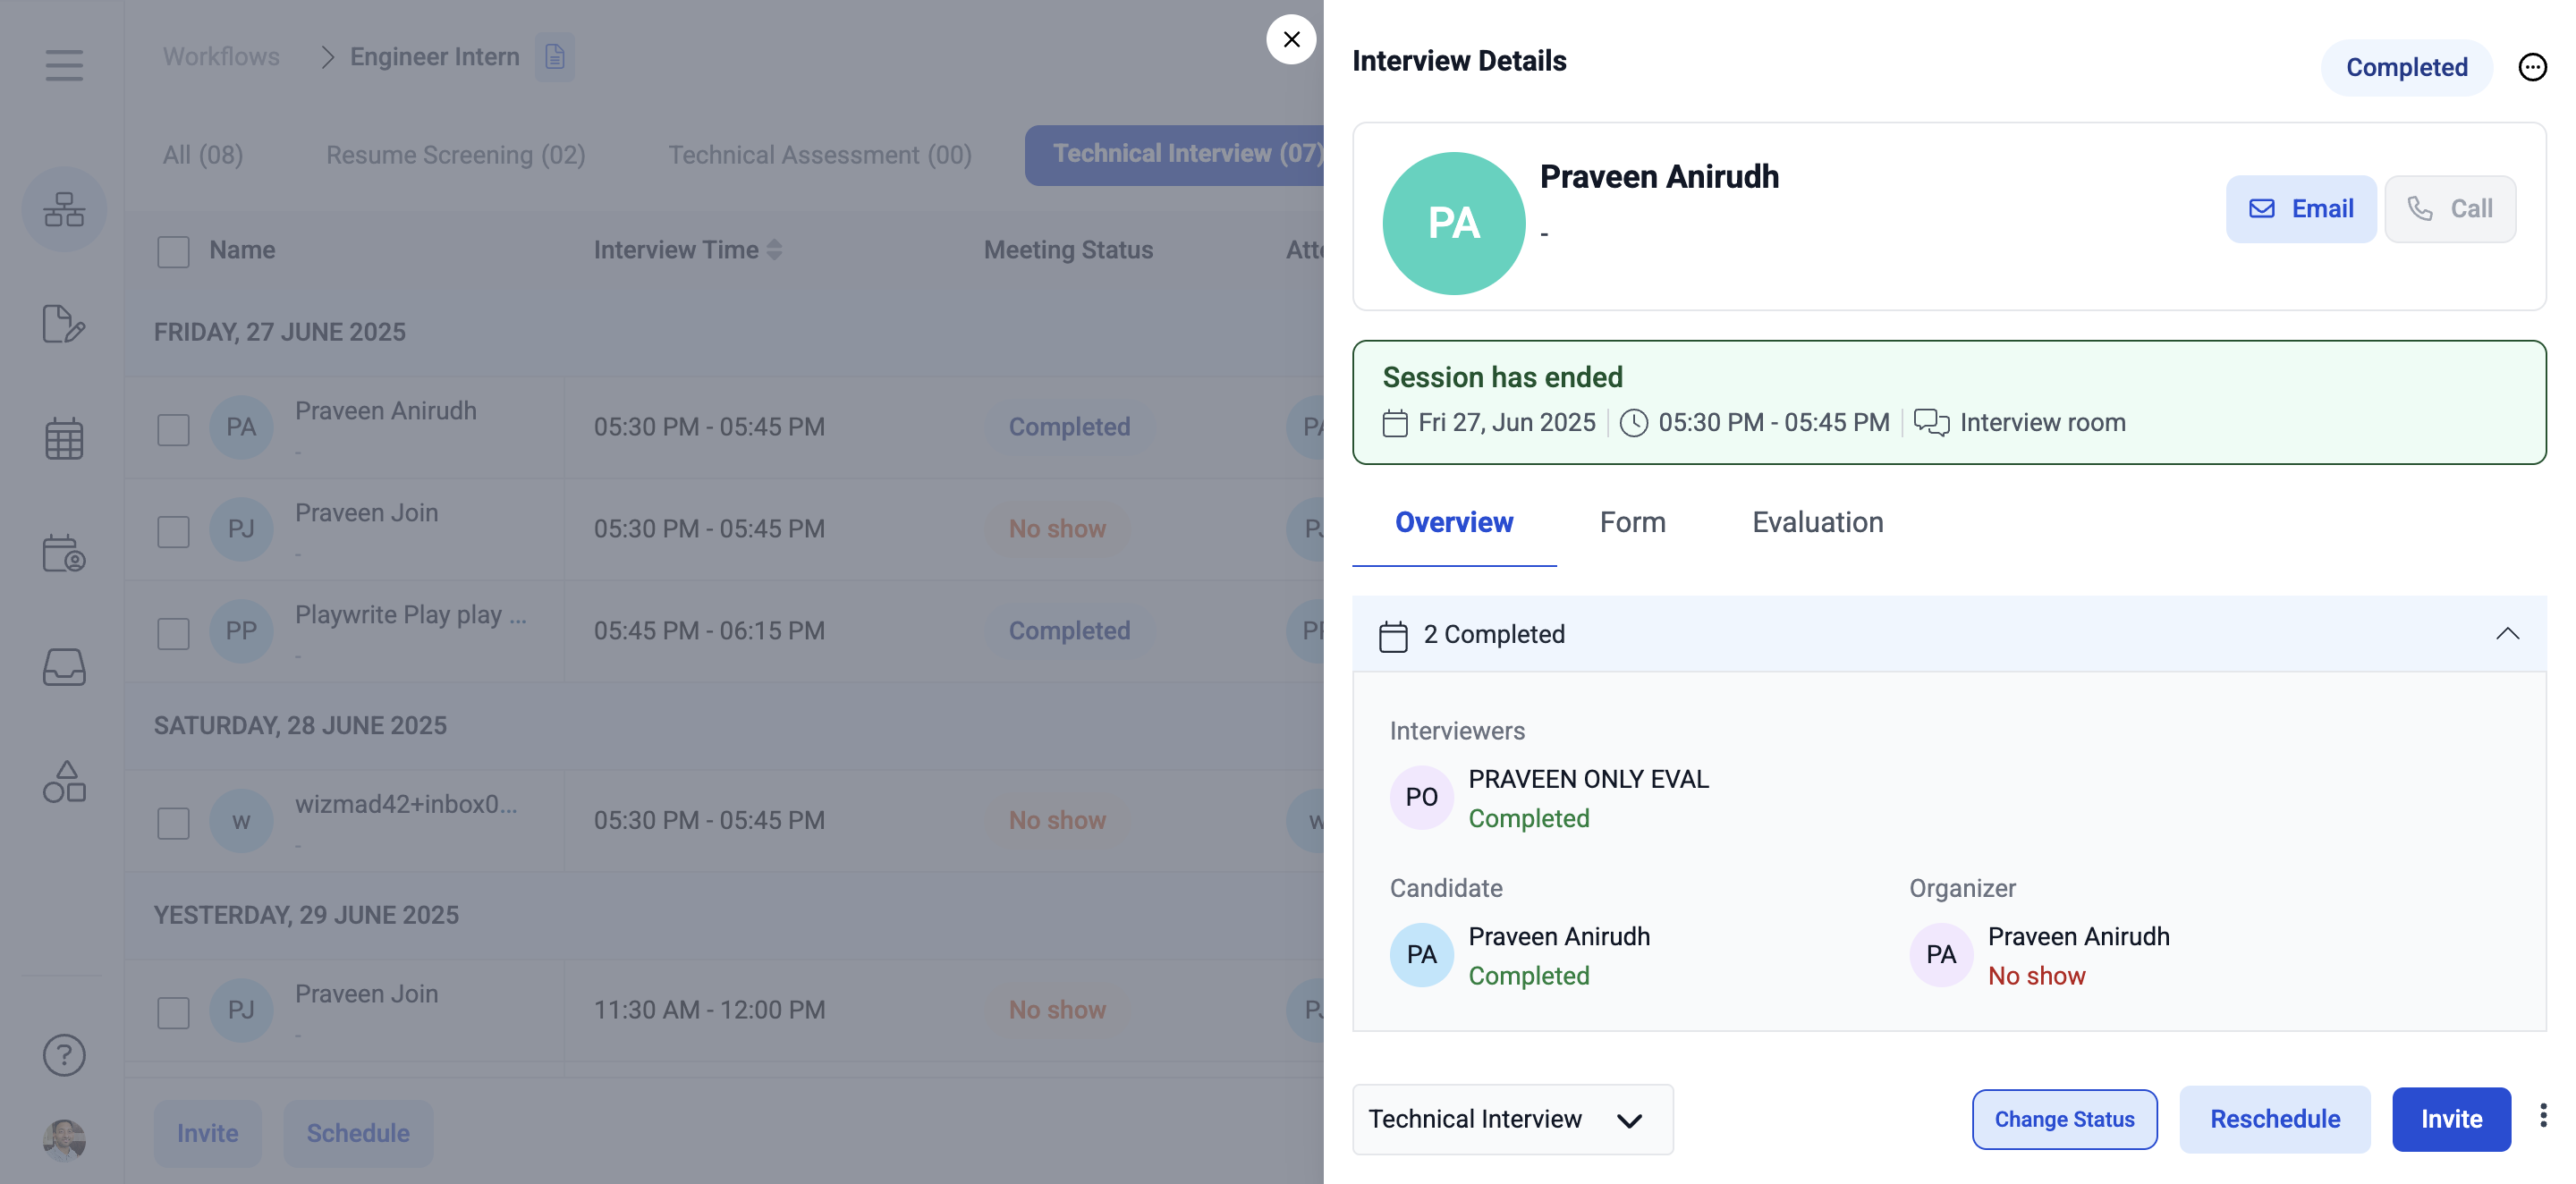This screenshot has height=1184, width=2576.
Task: Open the help question mark icon
Action: [x=64, y=1055]
